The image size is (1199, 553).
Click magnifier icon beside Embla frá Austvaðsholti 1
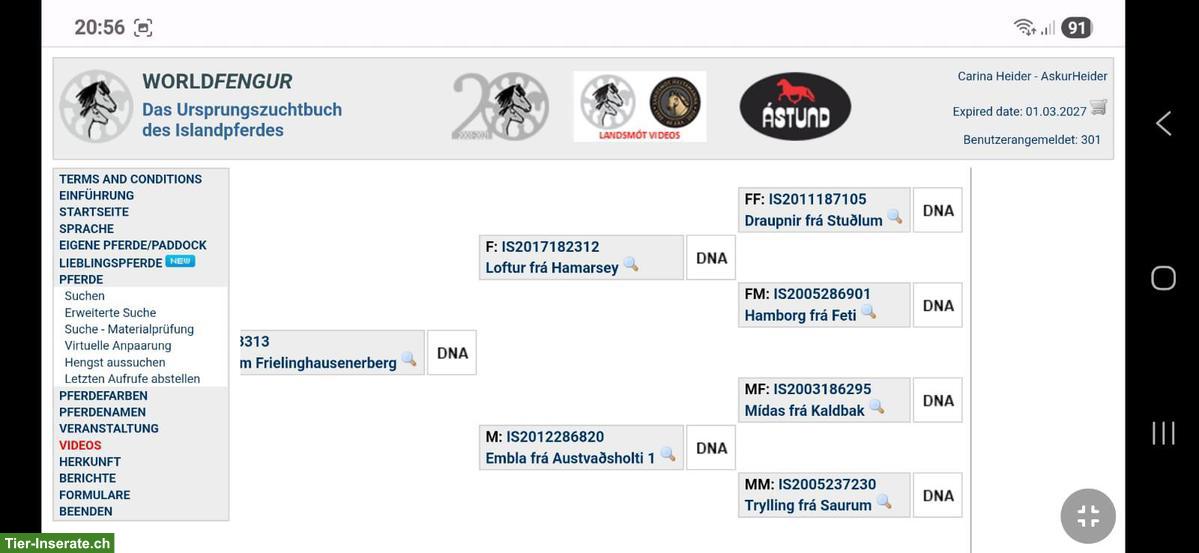point(667,454)
